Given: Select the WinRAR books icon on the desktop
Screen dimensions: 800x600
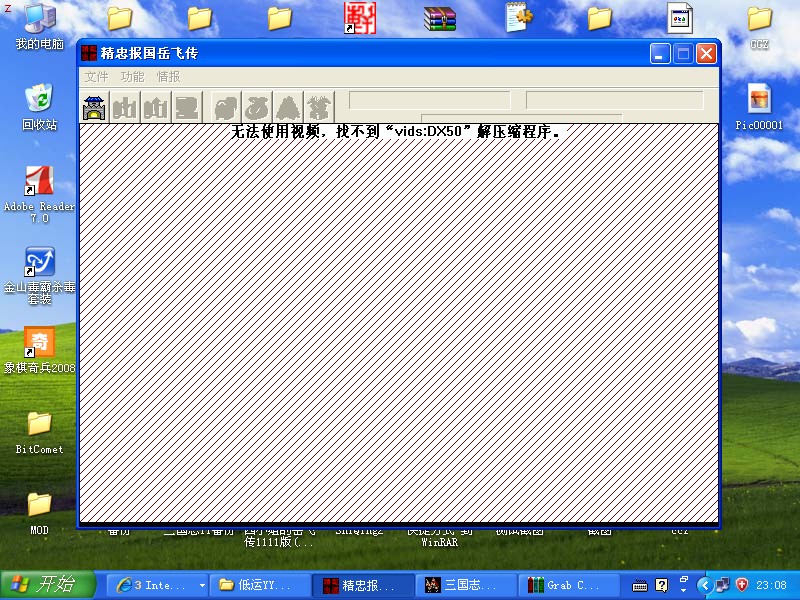Looking at the screenshot, I should click(x=440, y=18).
